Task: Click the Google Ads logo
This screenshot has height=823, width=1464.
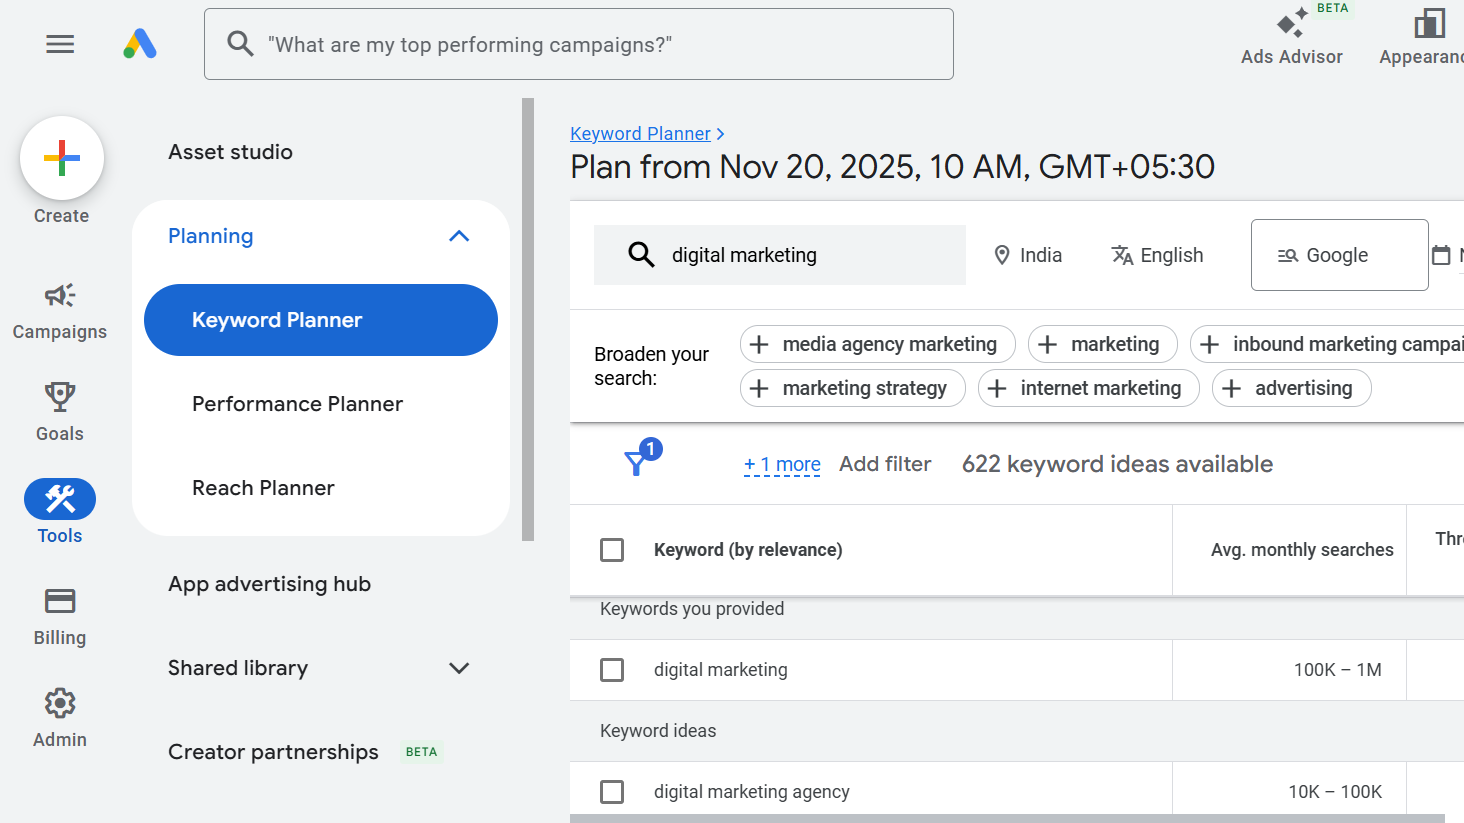Action: point(139,44)
